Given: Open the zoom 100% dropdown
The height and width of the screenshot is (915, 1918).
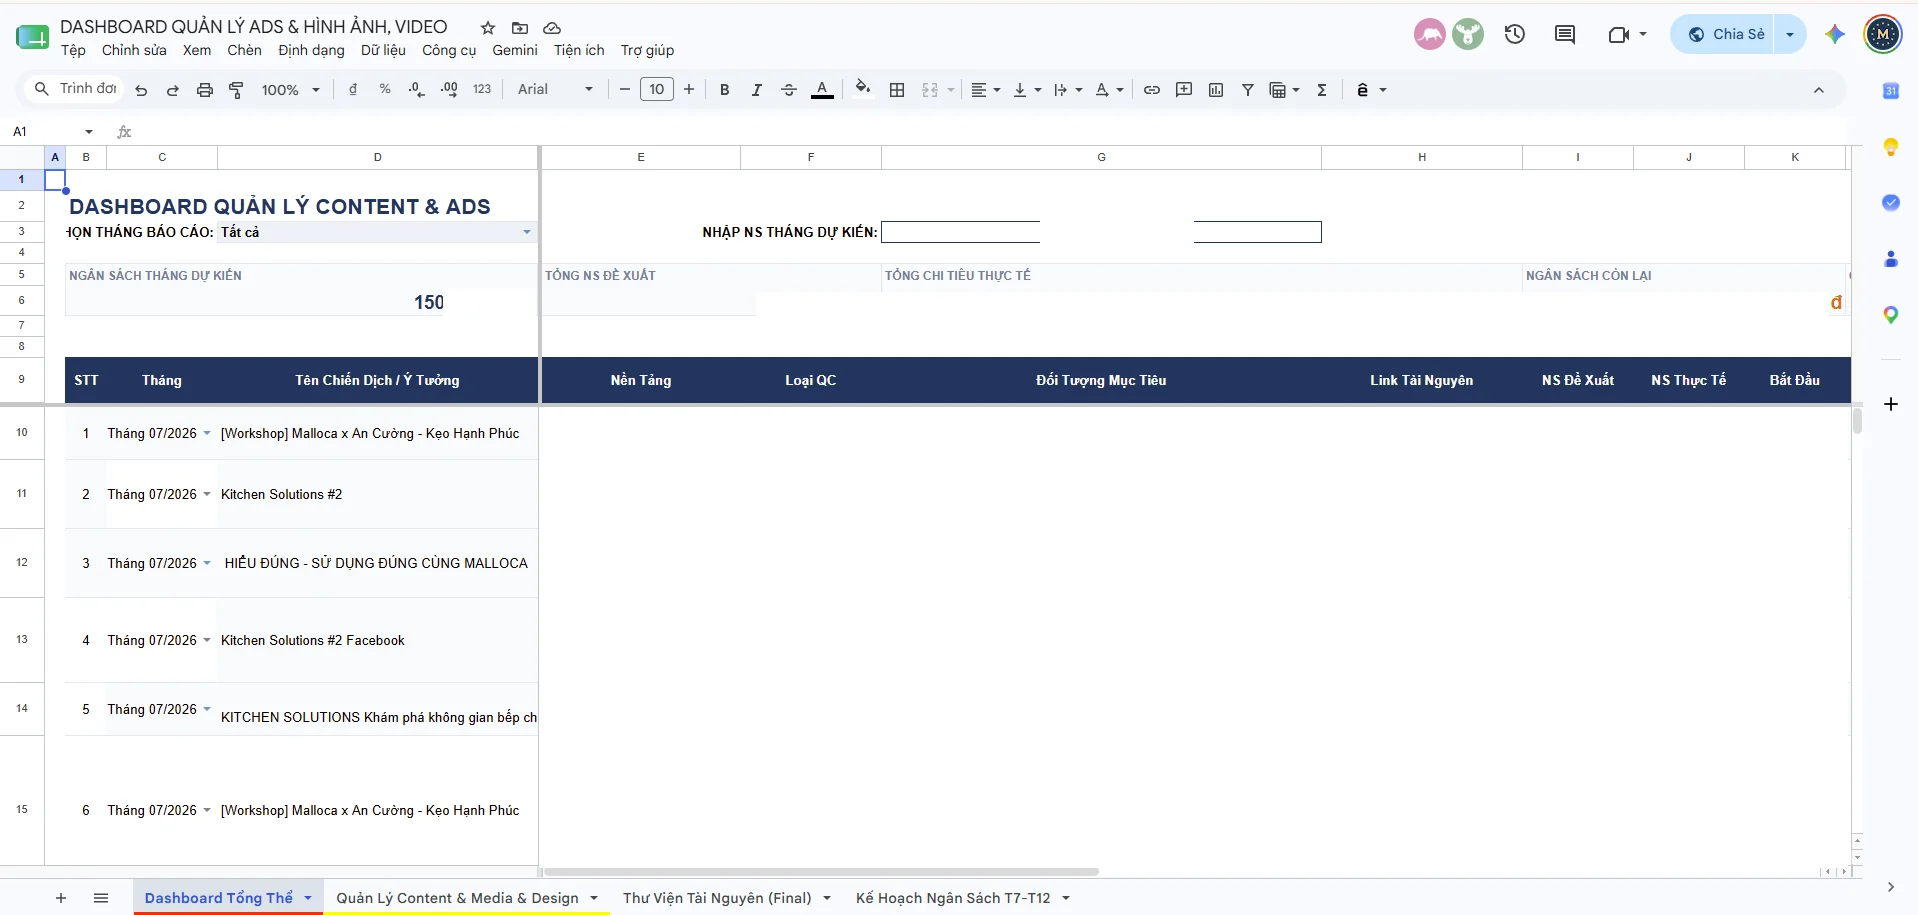Looking at the screenshot, I should 290,90.
